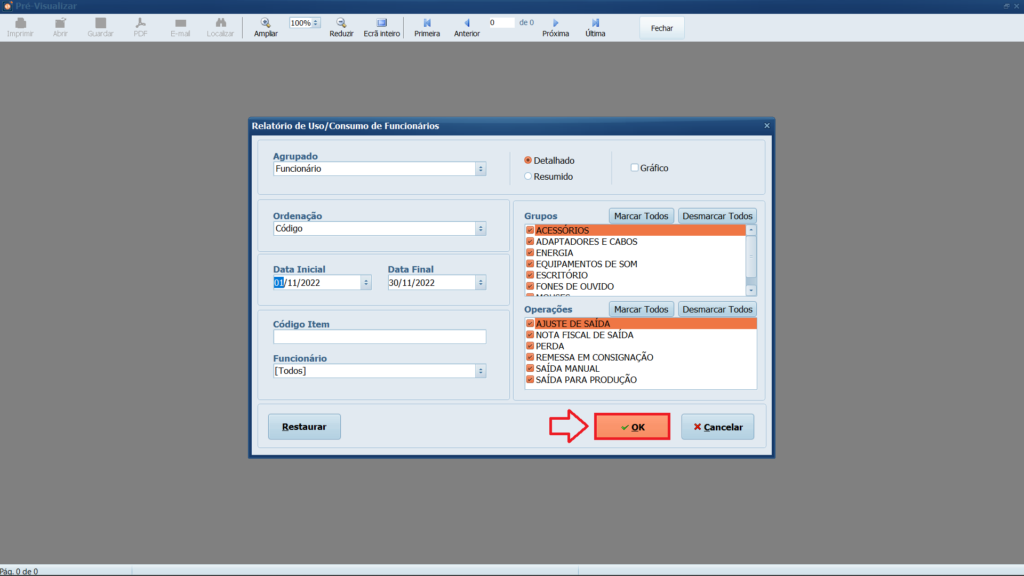The height and width of the screenshot is (576, 1024).
Task: Select the Resumido radio option
Action: [x=528, y=176]
